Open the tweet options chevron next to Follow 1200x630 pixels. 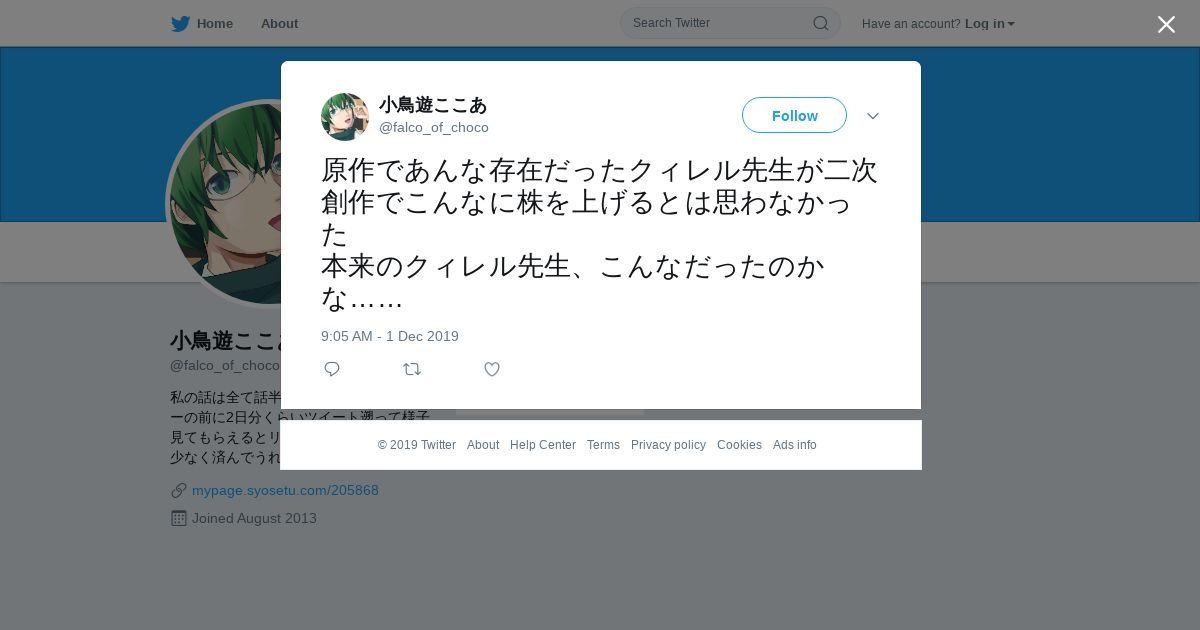coord(873,116)
